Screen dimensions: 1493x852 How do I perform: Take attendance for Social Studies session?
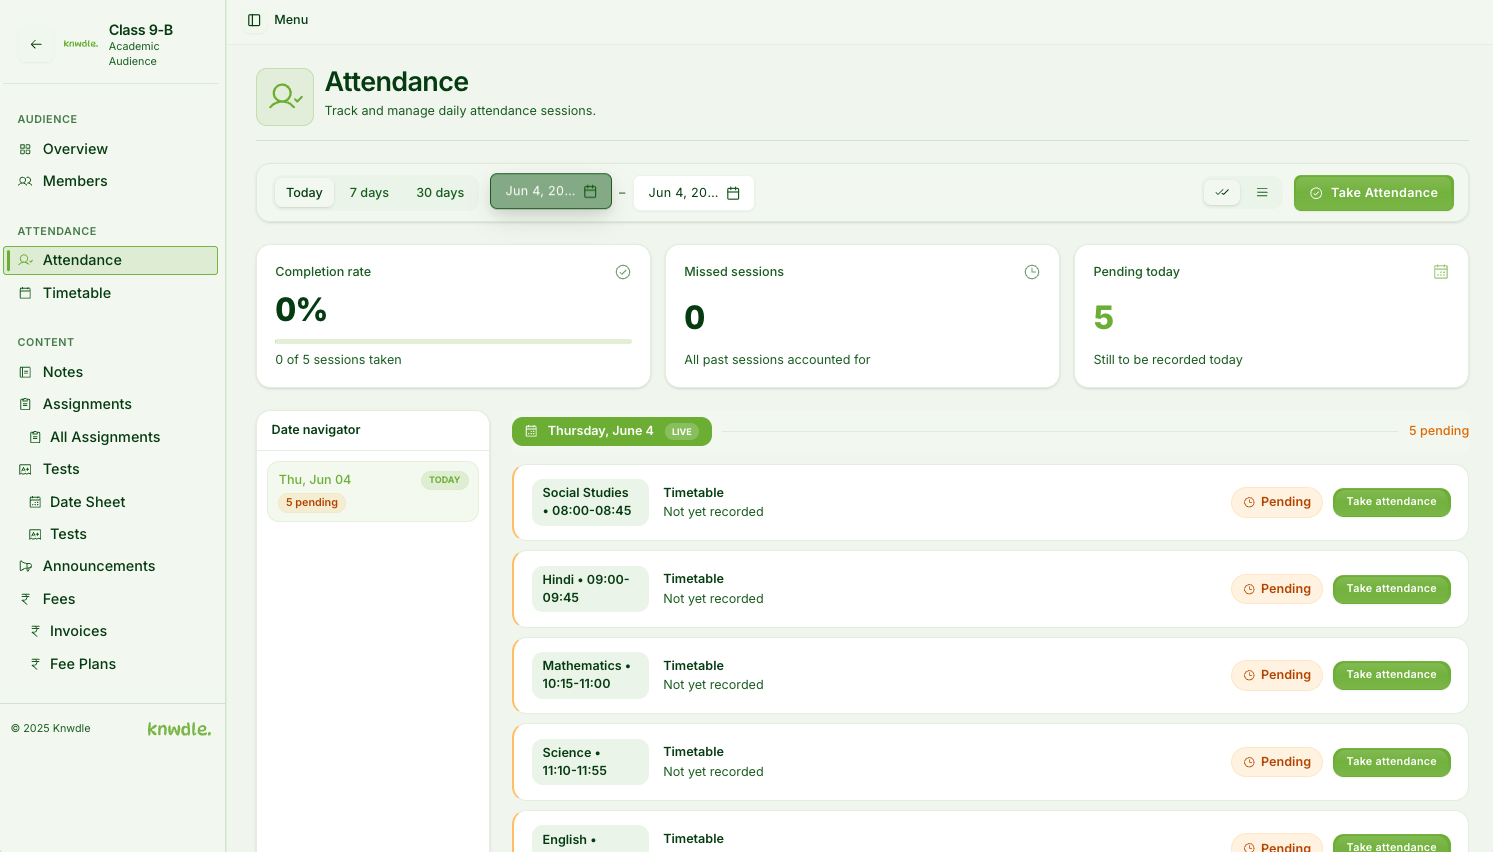pyautogui.click(x=1392, y=502)
